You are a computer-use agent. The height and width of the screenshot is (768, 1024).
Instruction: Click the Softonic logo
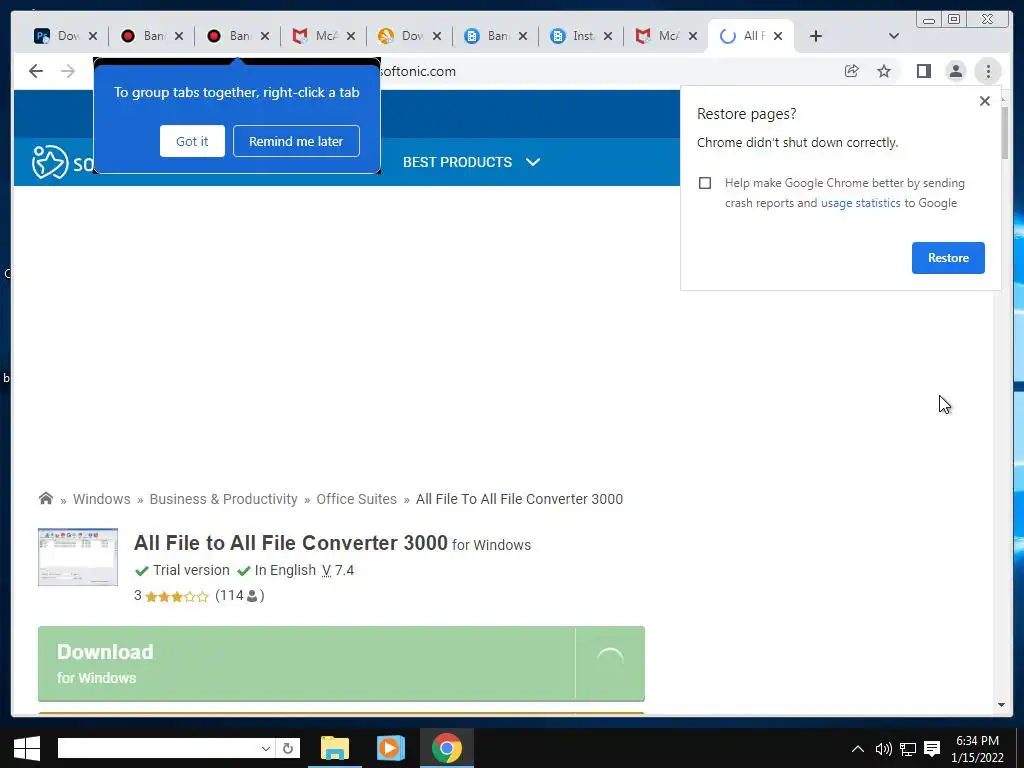(63, 162)
